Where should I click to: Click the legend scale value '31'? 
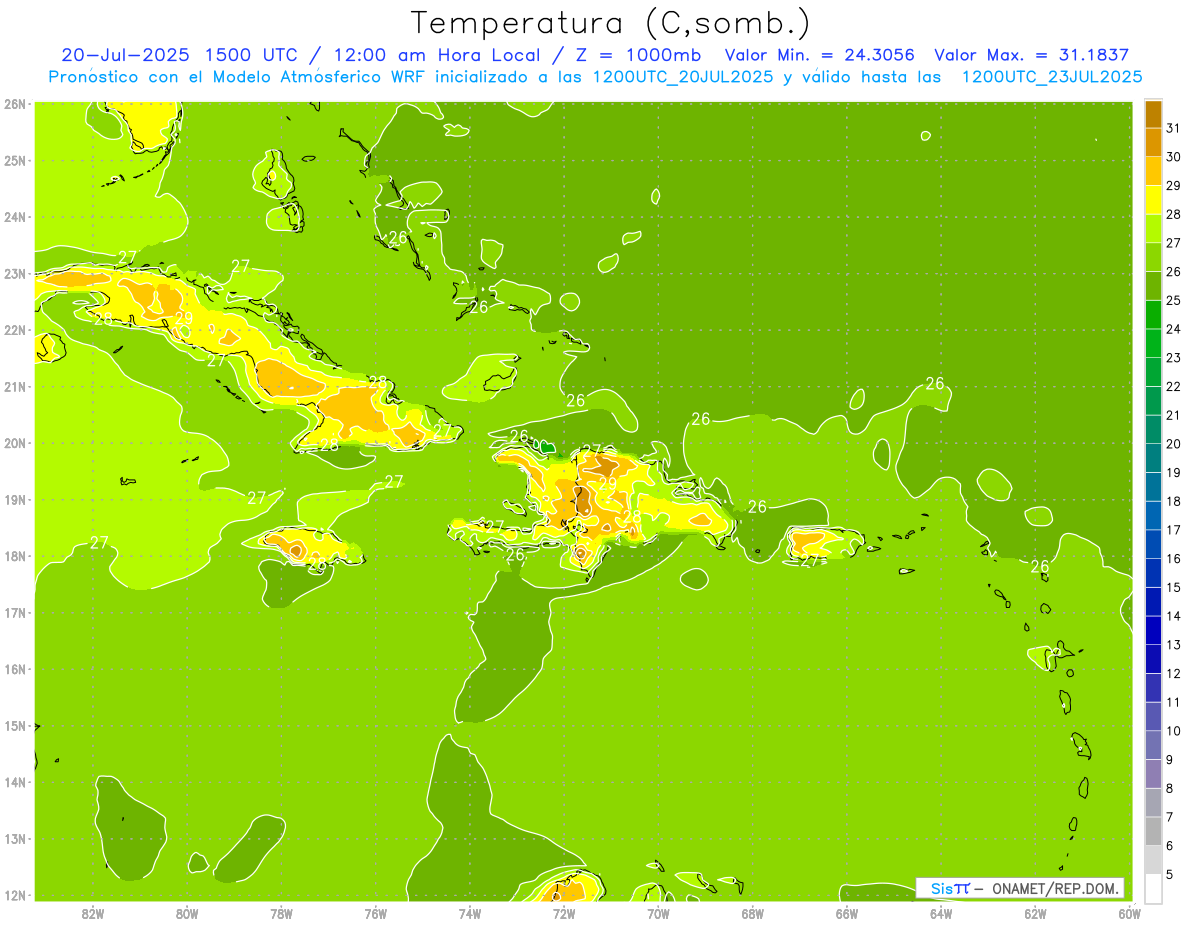[x=1174, y=128]
